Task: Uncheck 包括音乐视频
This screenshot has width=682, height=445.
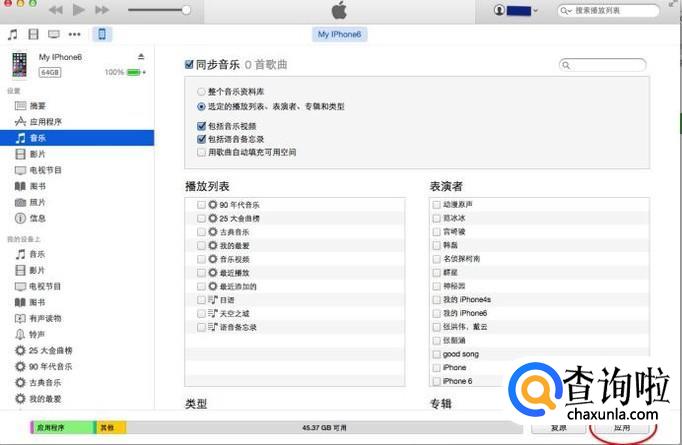Action: 201,126
